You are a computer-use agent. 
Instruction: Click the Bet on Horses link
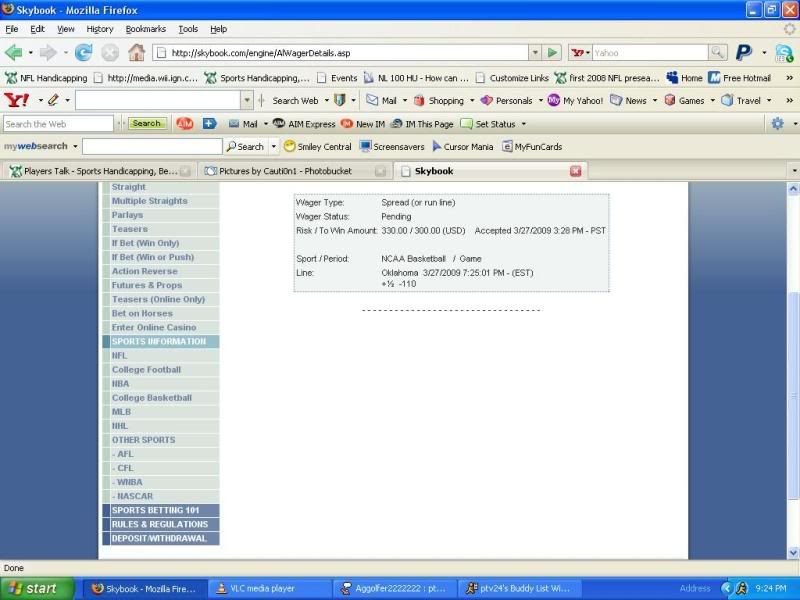point(142,313)
